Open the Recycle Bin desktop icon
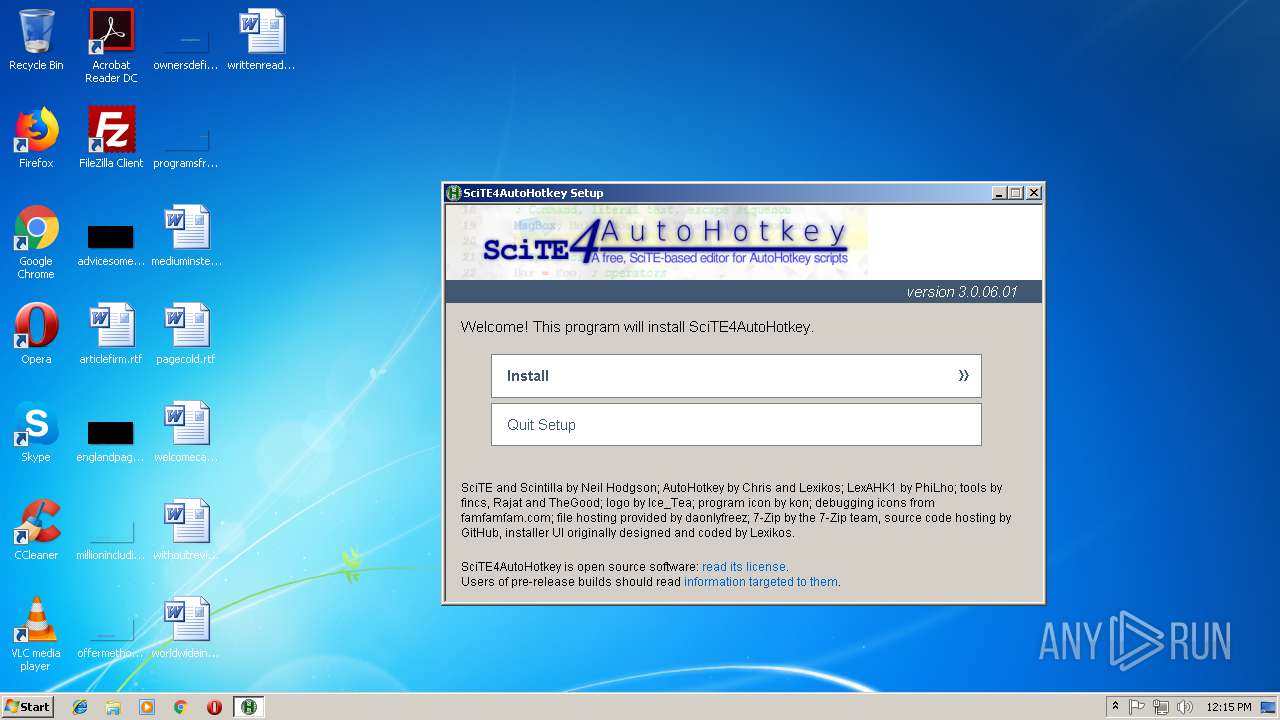 point(36,40)
